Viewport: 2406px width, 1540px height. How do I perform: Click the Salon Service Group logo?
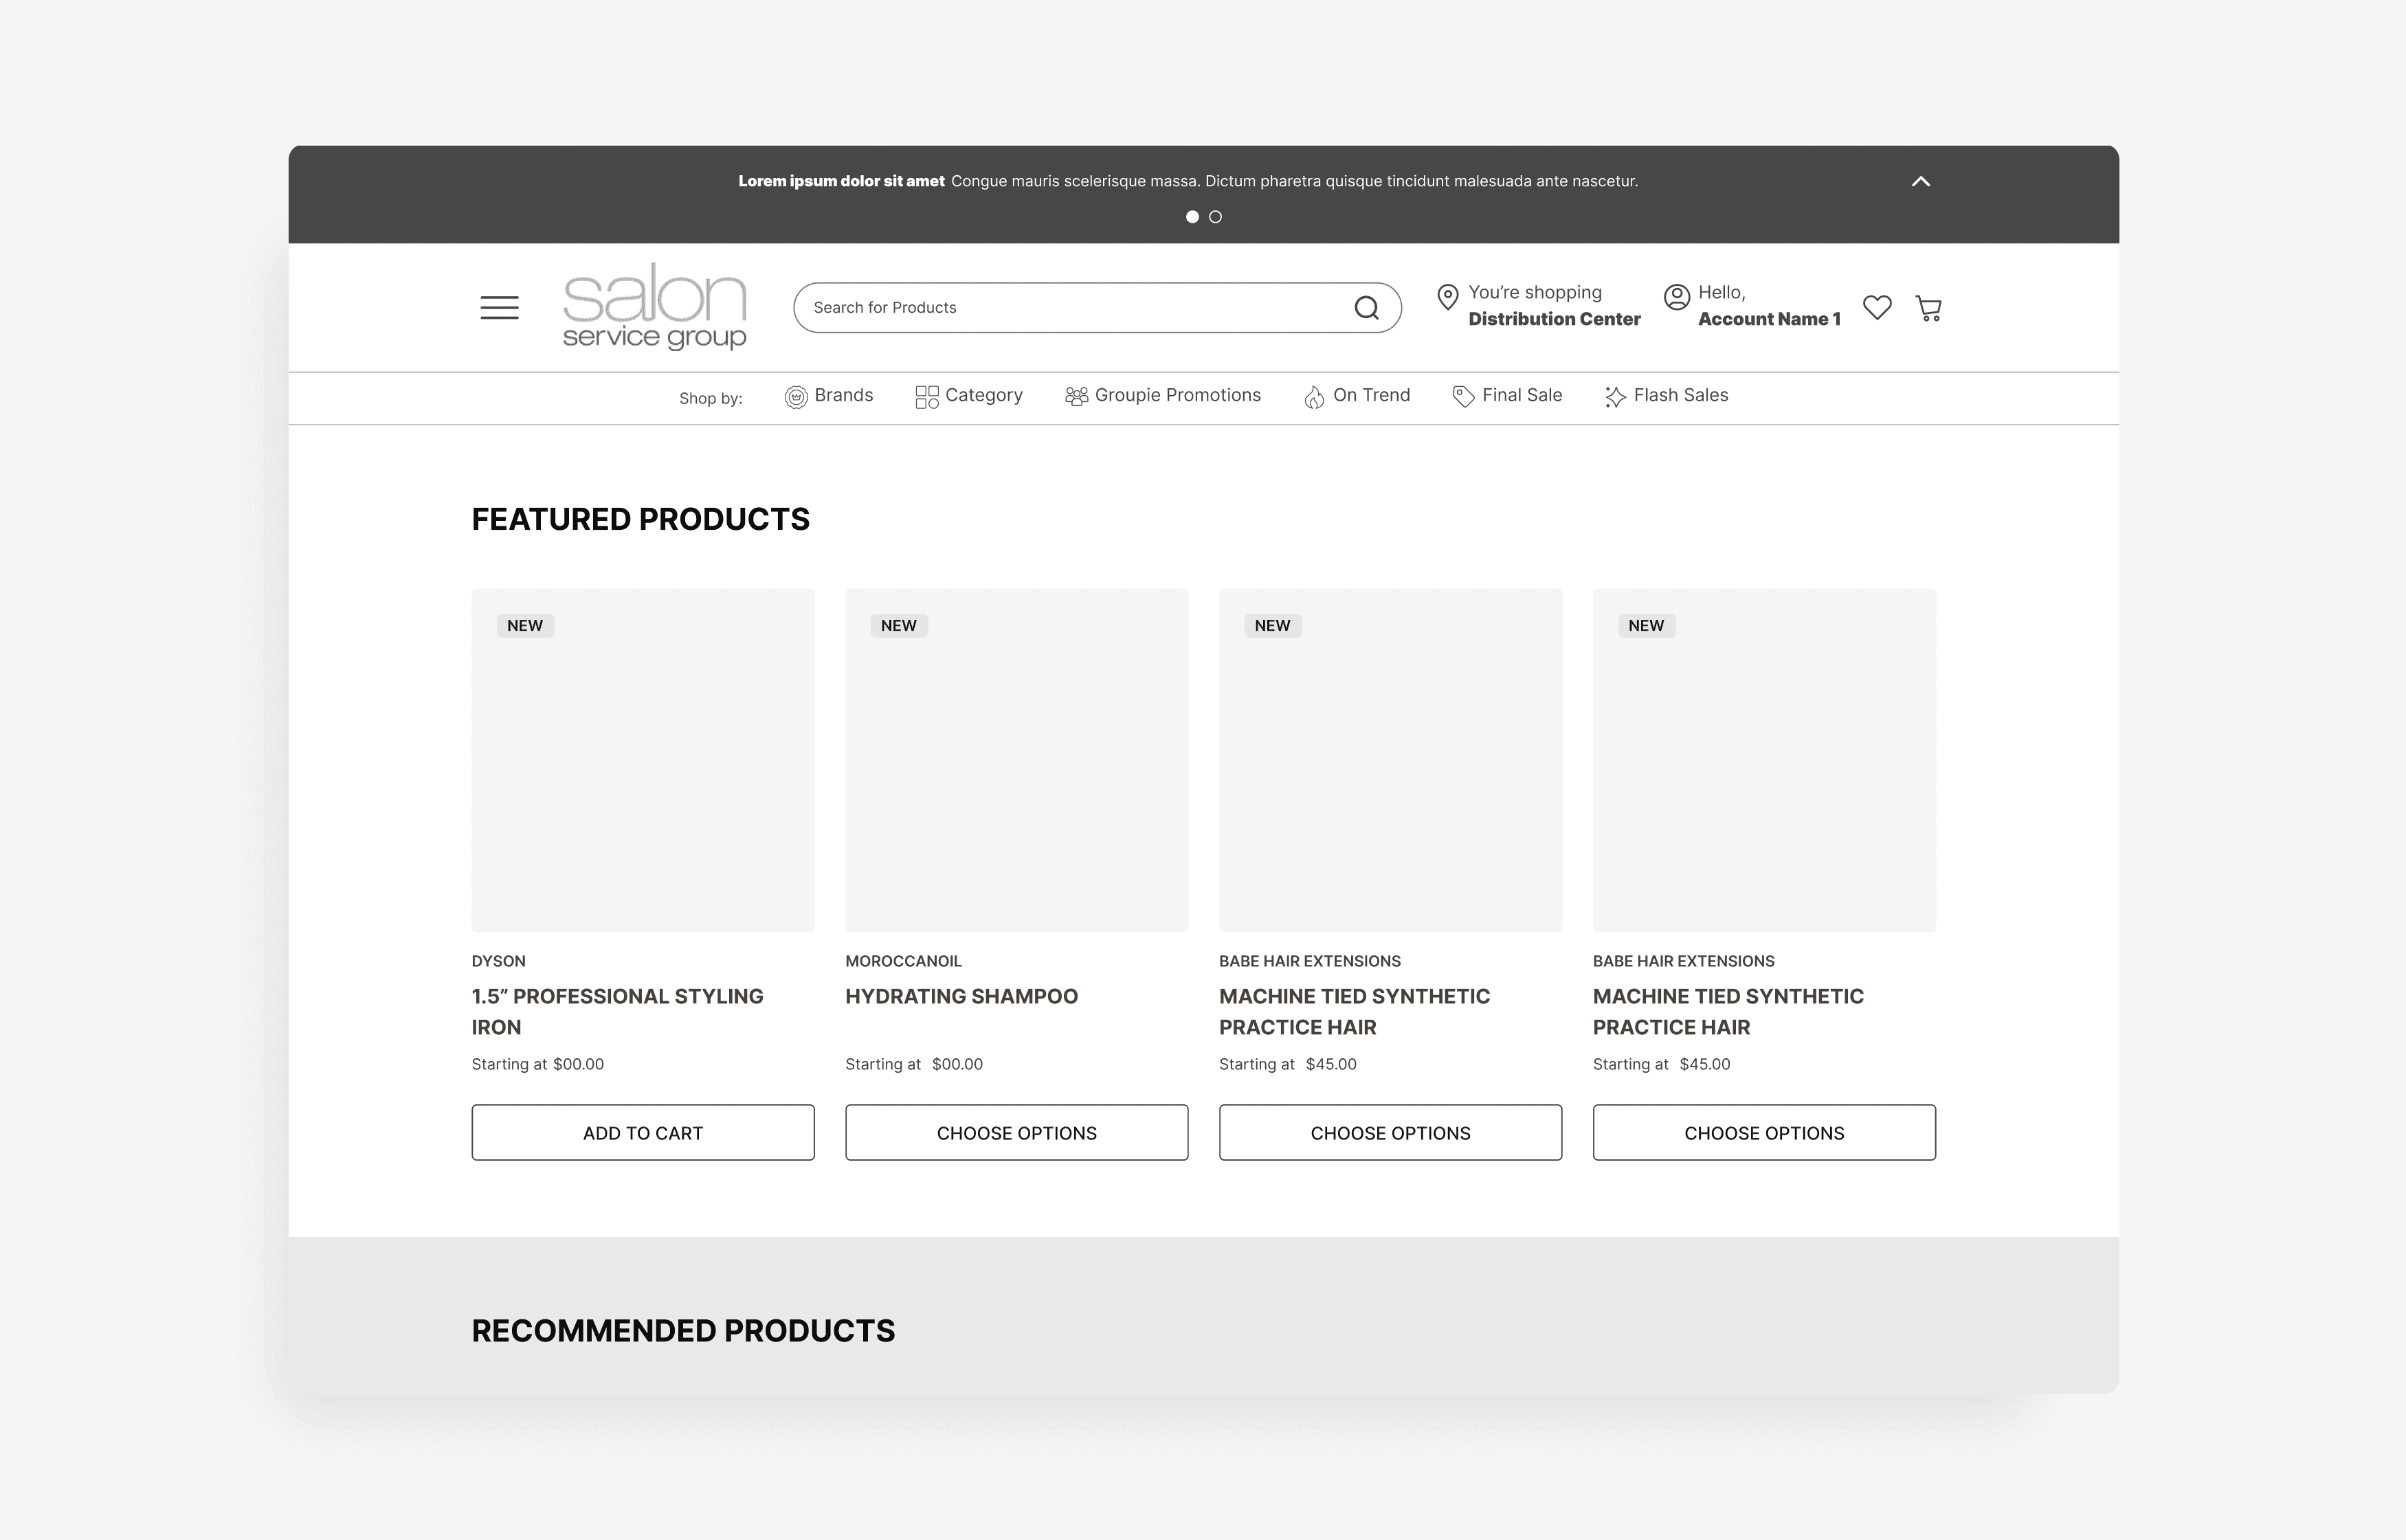click(654, 307)
